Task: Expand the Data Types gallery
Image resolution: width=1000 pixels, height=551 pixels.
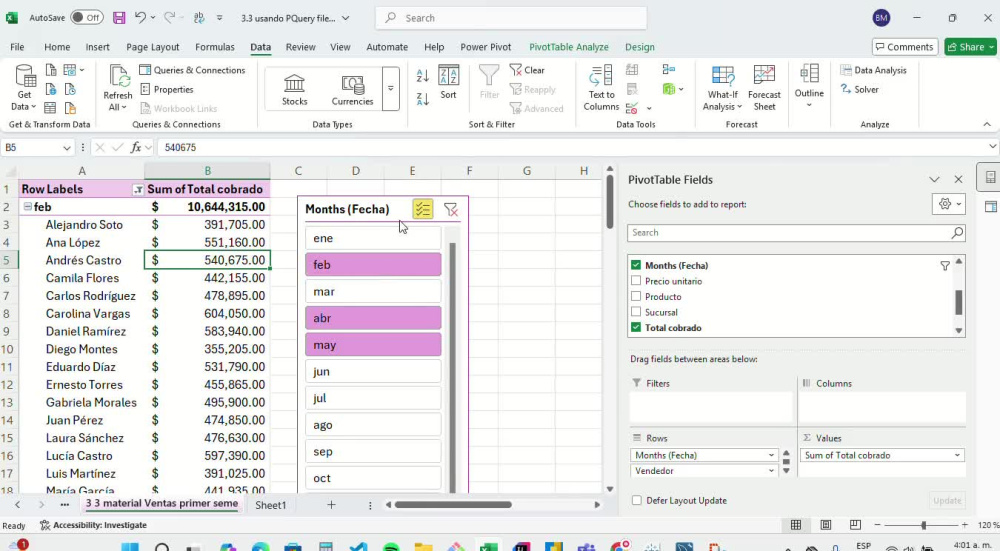Action: tap(390, 89)
